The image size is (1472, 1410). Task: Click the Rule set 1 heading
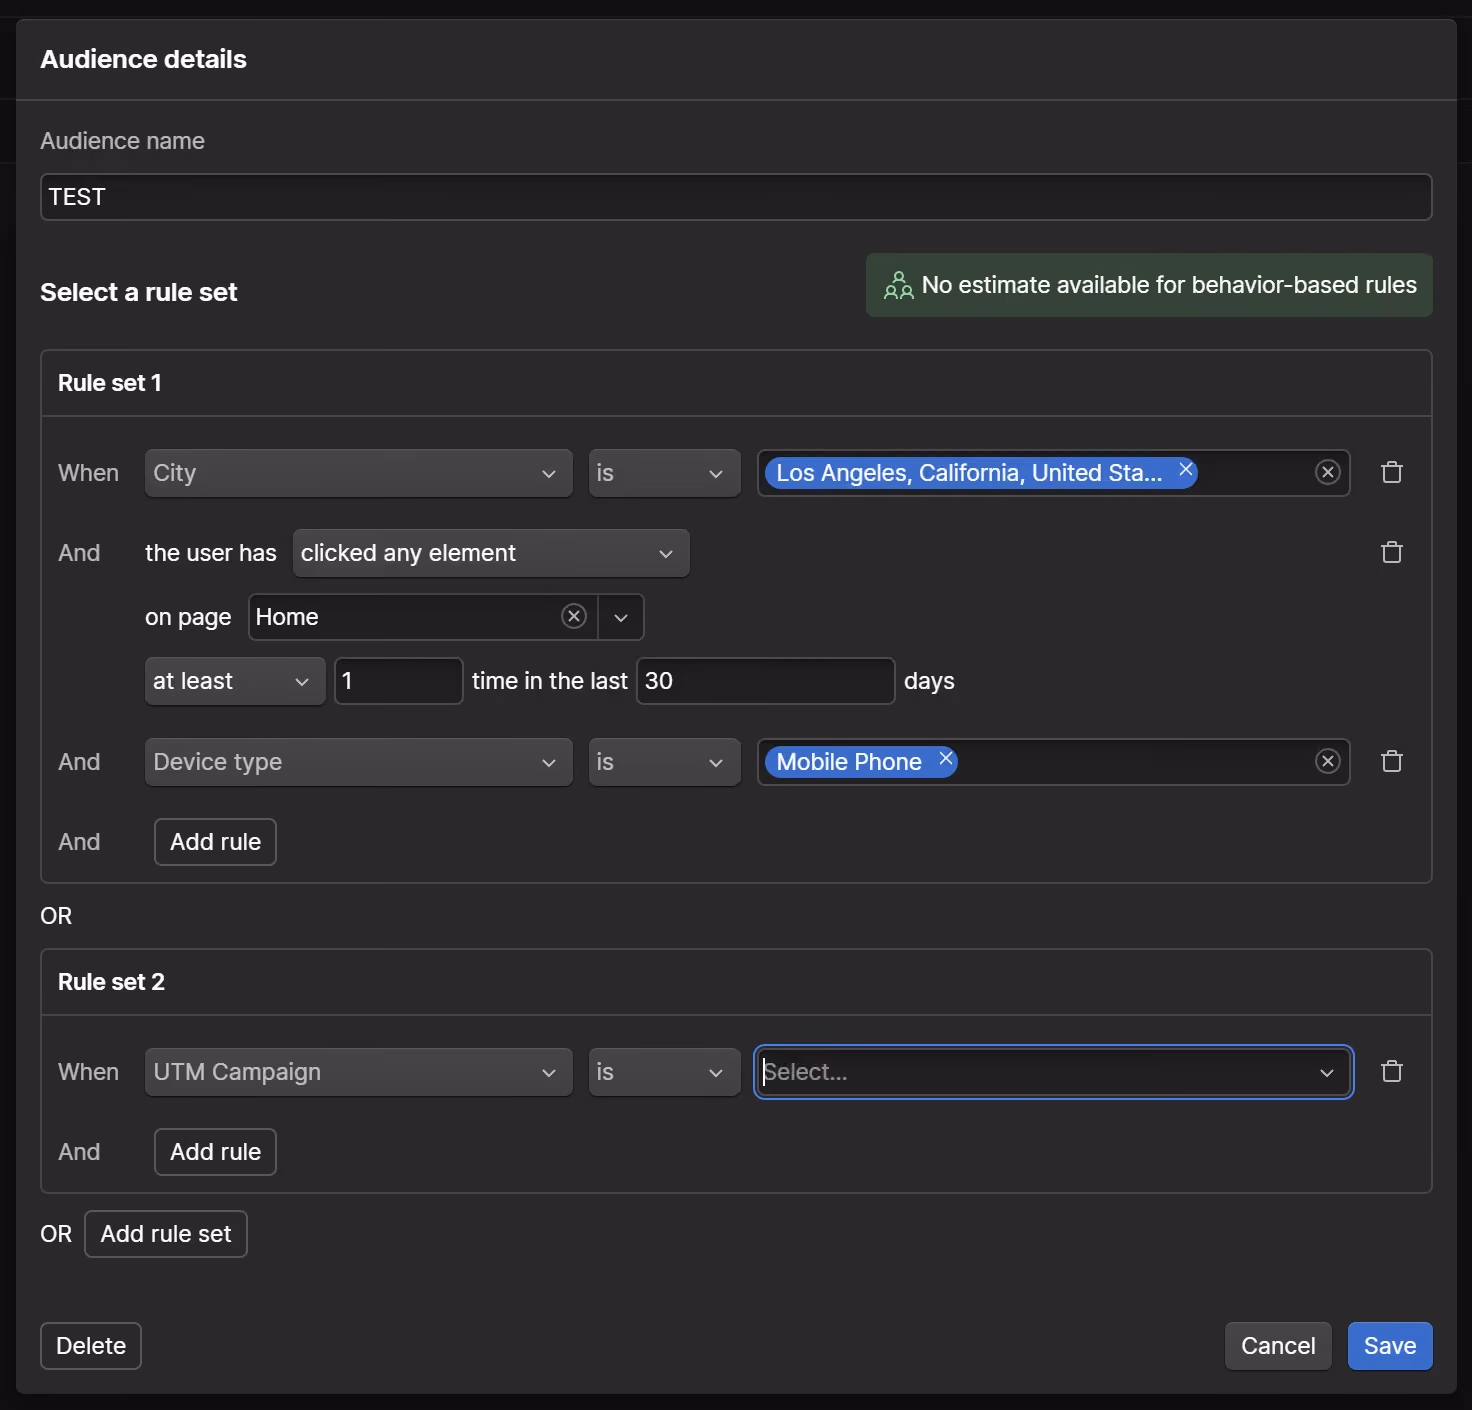pos(109,383)
